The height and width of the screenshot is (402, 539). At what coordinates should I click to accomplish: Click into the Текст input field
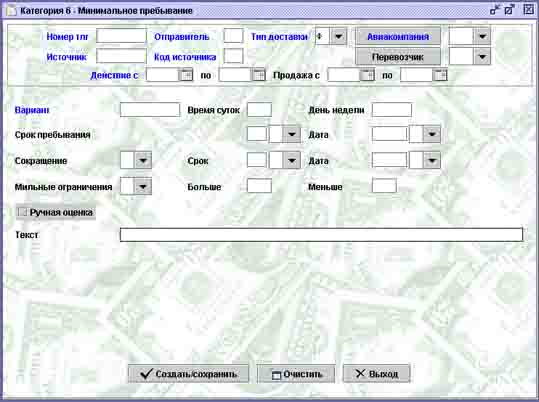click(x=321, y=235)
